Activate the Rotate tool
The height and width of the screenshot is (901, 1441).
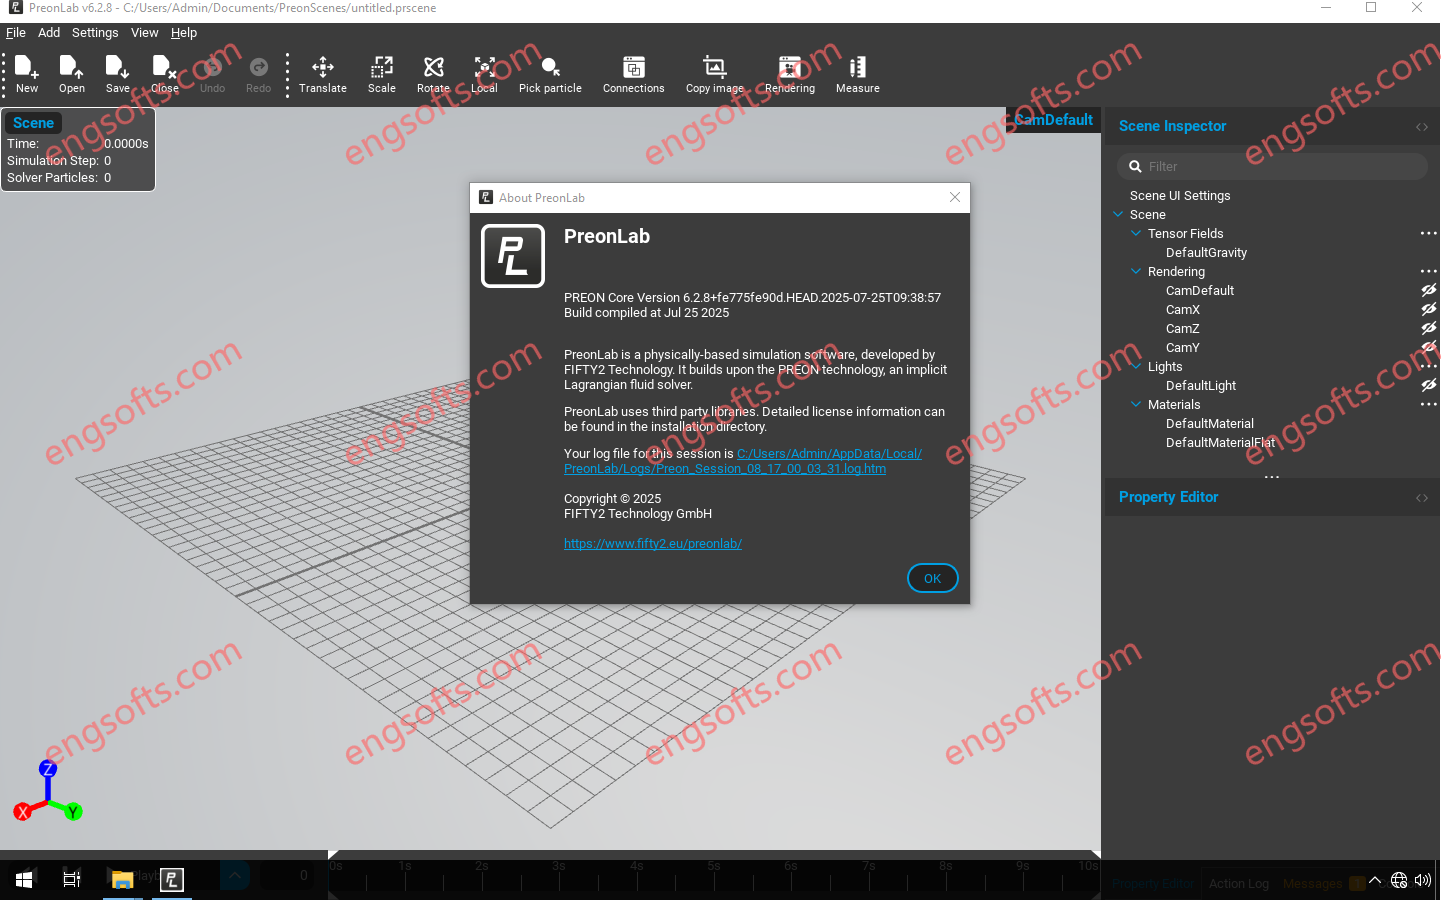(x=434, y=74)
